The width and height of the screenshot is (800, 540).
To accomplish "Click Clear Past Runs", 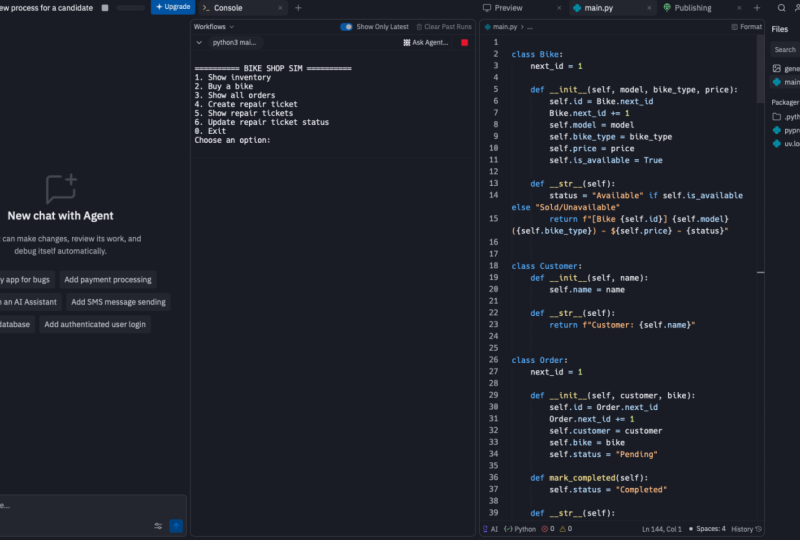I will (x=444, y=27).
